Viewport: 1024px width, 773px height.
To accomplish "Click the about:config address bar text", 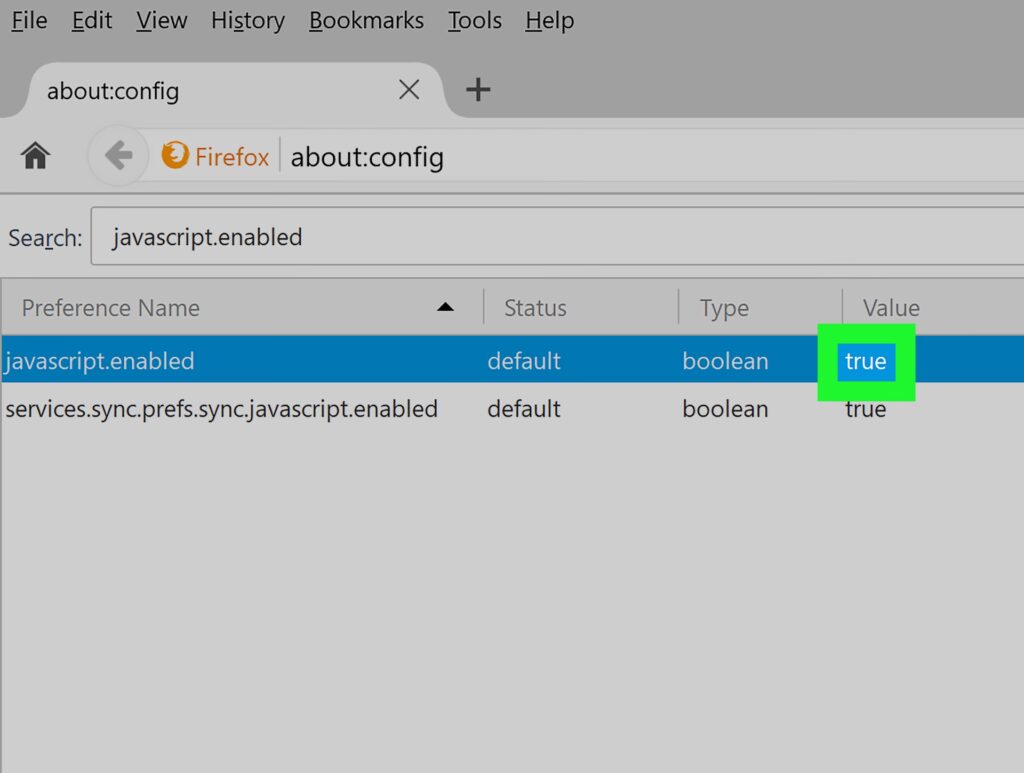I will [x=367, y=157].
